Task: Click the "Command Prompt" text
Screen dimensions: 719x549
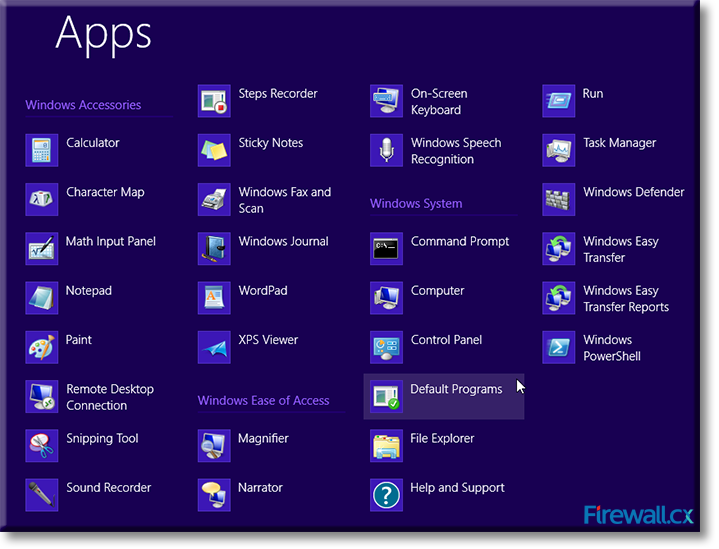Action: pyautogui.click(x=460, y=242)
